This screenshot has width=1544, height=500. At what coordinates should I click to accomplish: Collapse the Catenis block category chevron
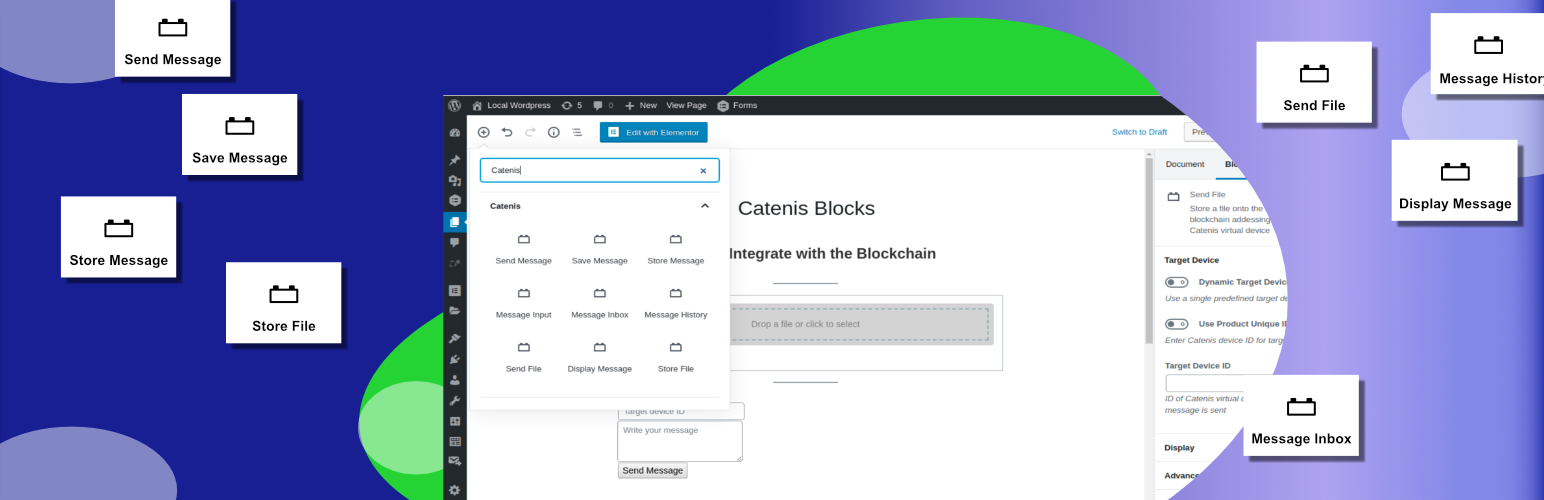(704, 206)
